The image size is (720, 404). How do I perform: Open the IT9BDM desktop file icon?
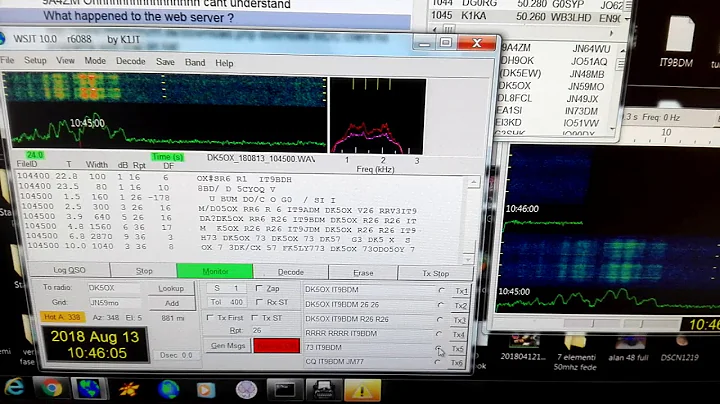coord(678,42)
